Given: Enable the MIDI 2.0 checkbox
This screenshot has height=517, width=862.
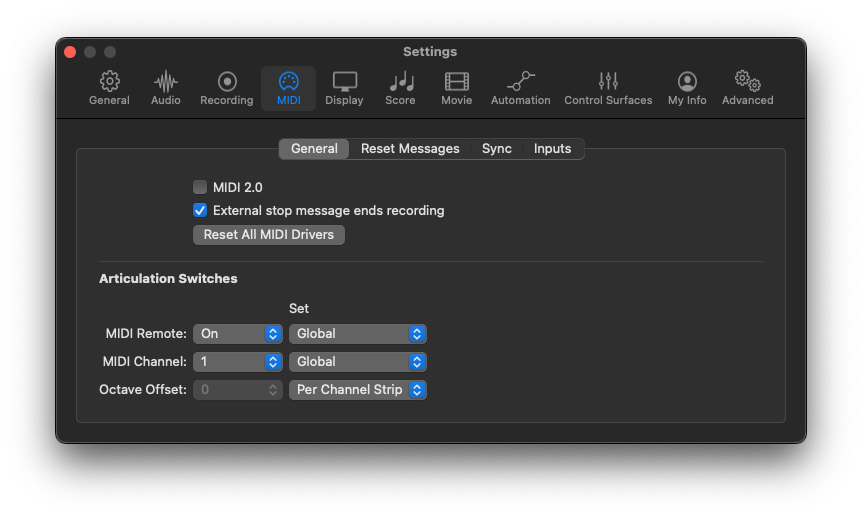Looking at the screenshot, I should (200, 187).
